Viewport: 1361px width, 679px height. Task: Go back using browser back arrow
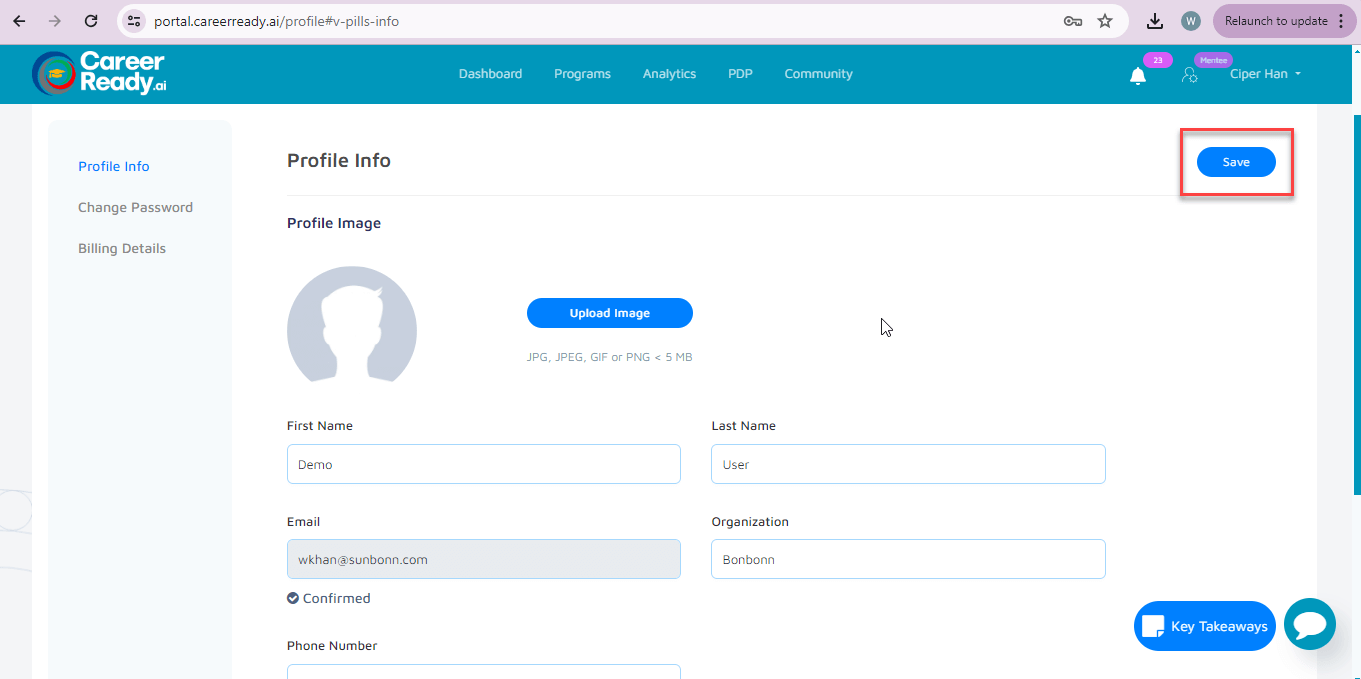[x=19, y=21]
